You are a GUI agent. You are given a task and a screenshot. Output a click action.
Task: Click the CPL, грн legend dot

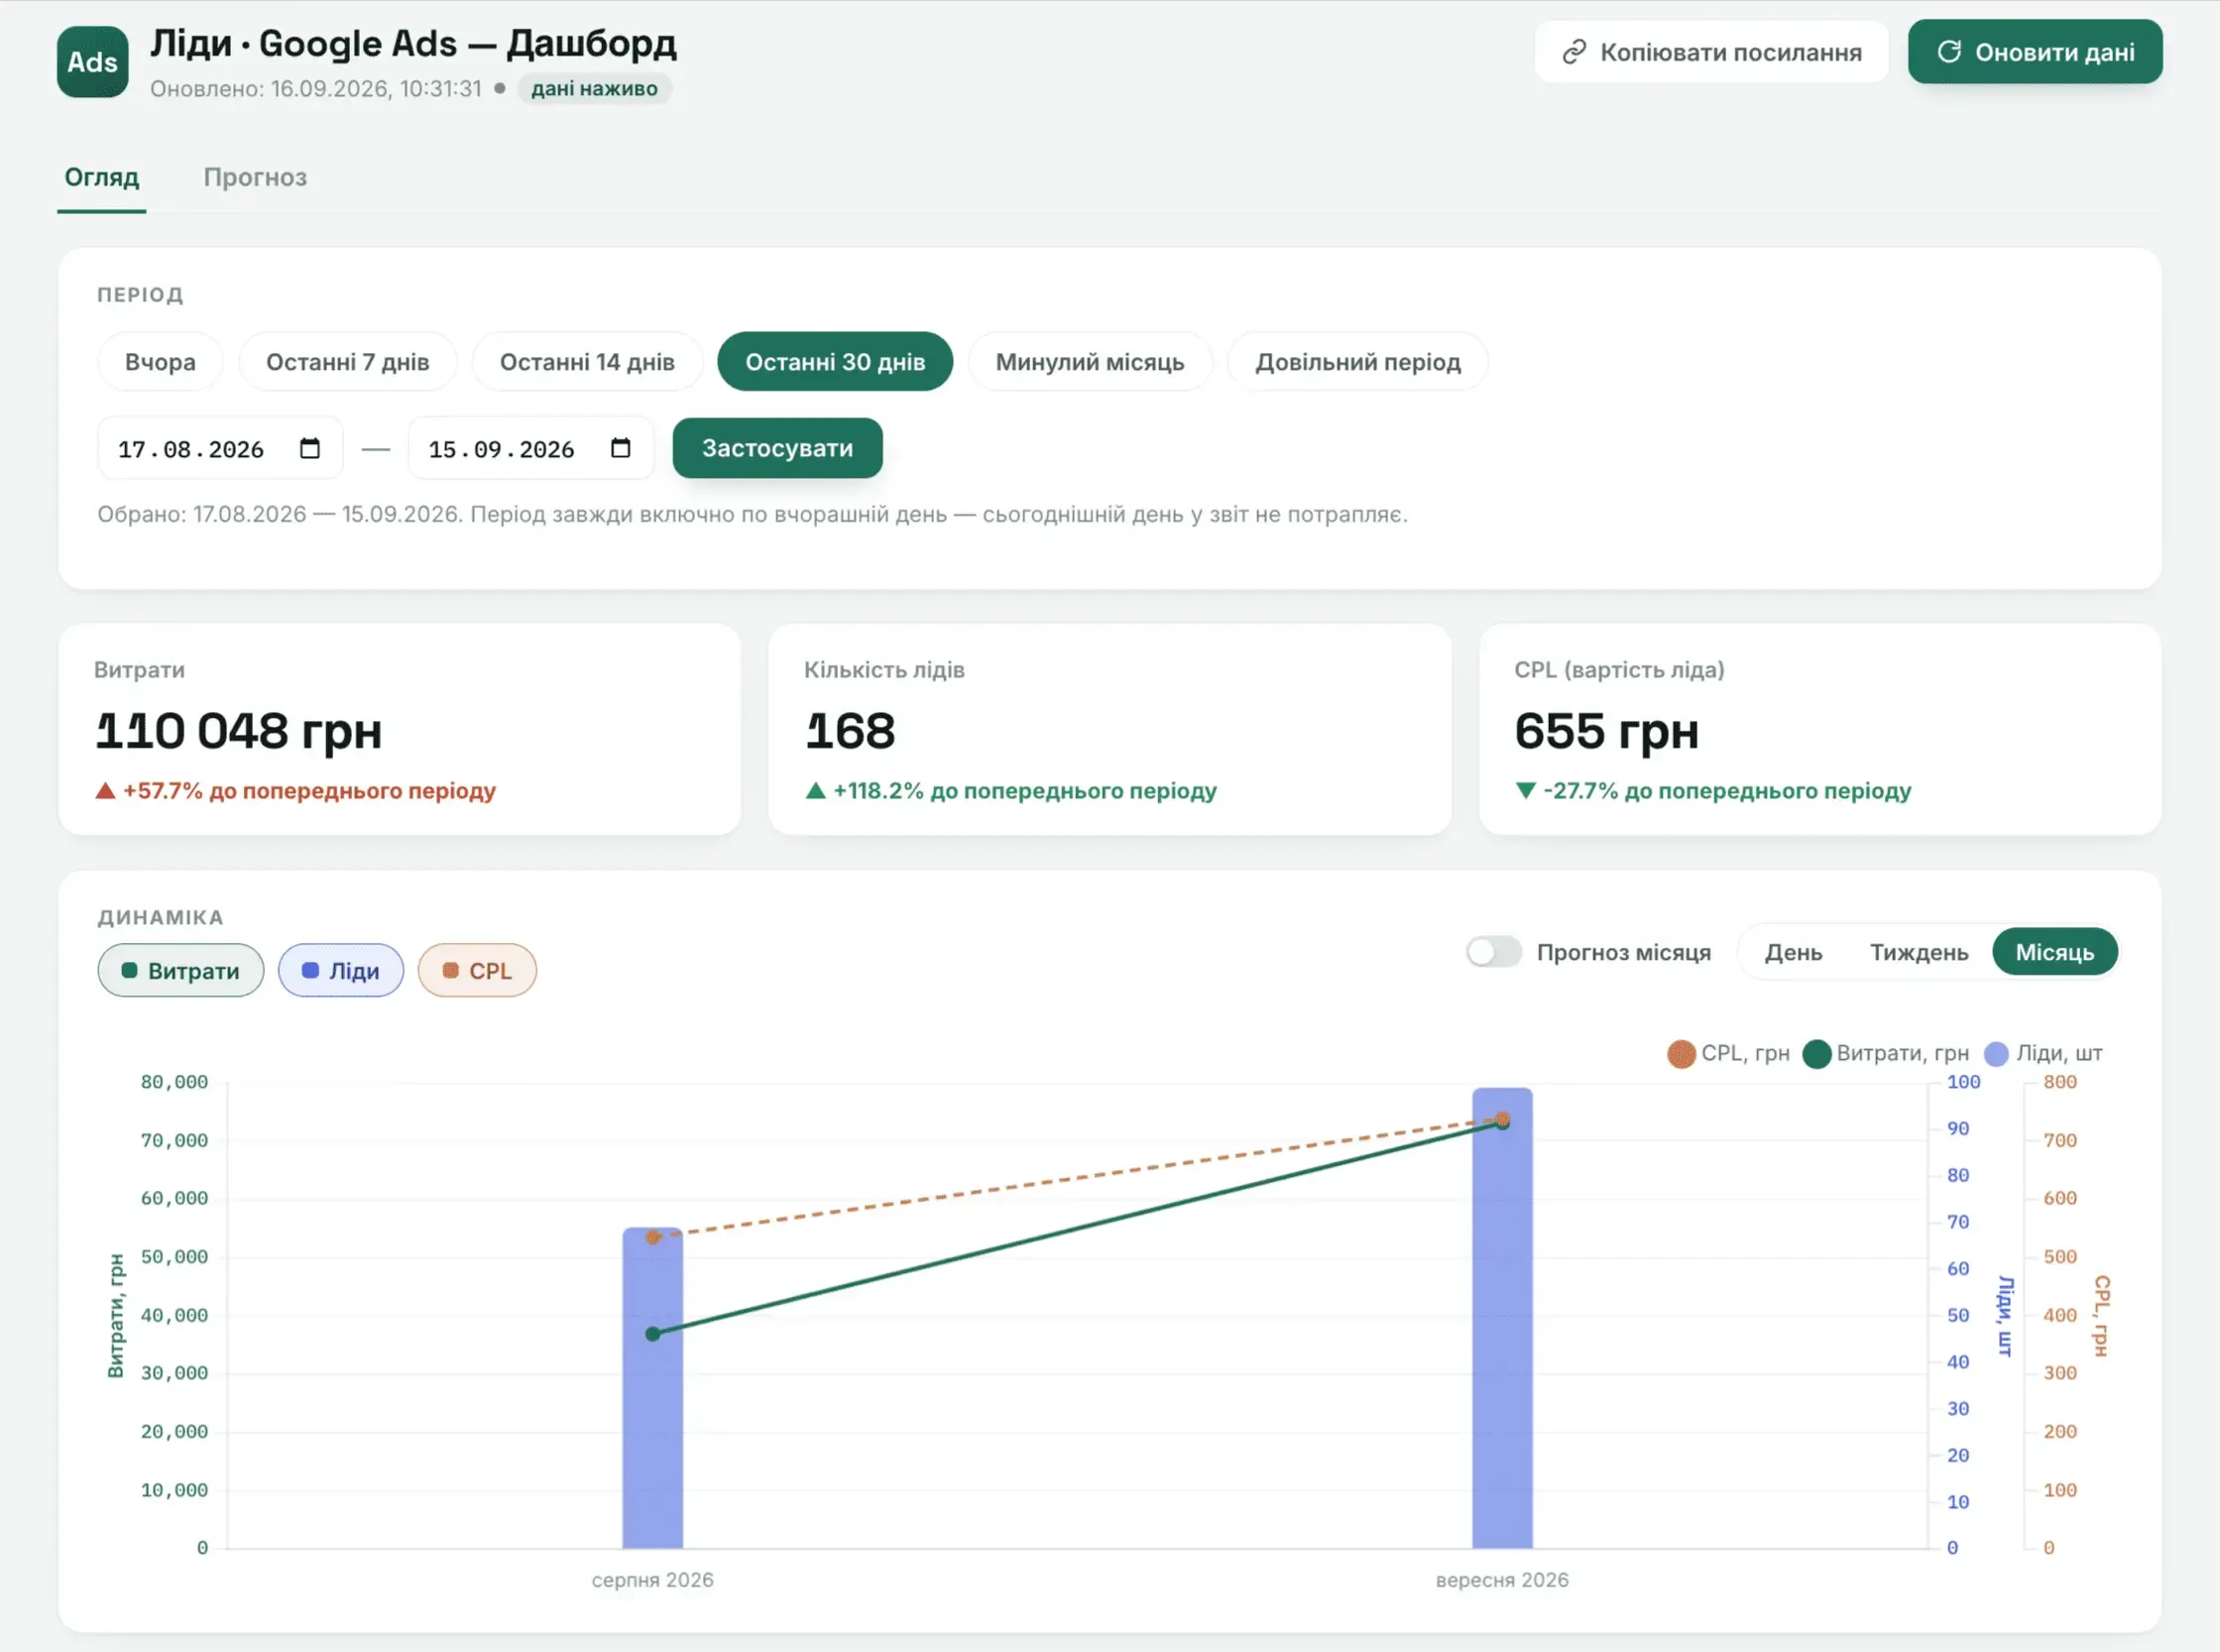(x=1681, y=1054)
